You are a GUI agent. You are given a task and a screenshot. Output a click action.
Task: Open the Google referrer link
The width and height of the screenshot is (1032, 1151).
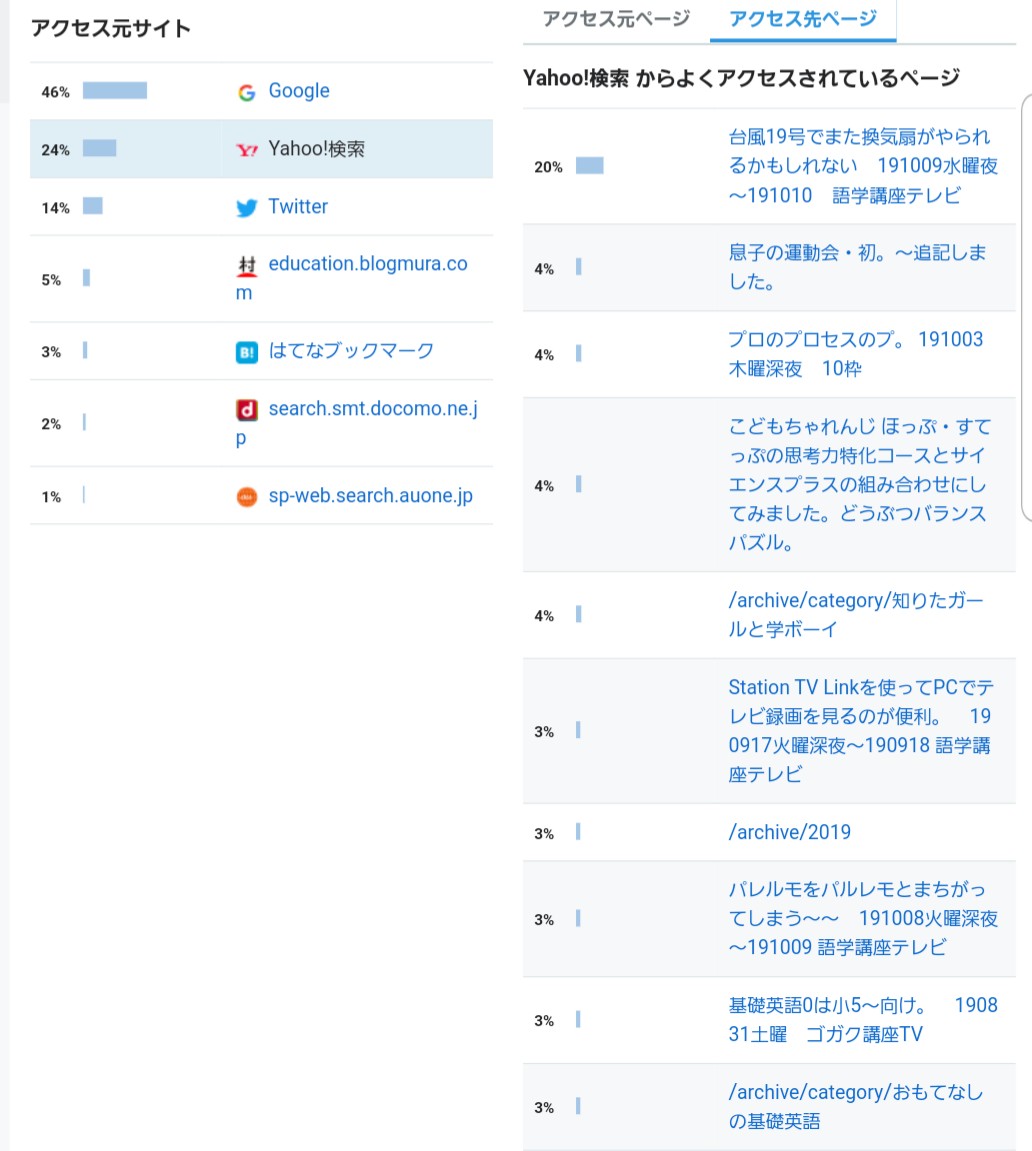pos(298,91)
